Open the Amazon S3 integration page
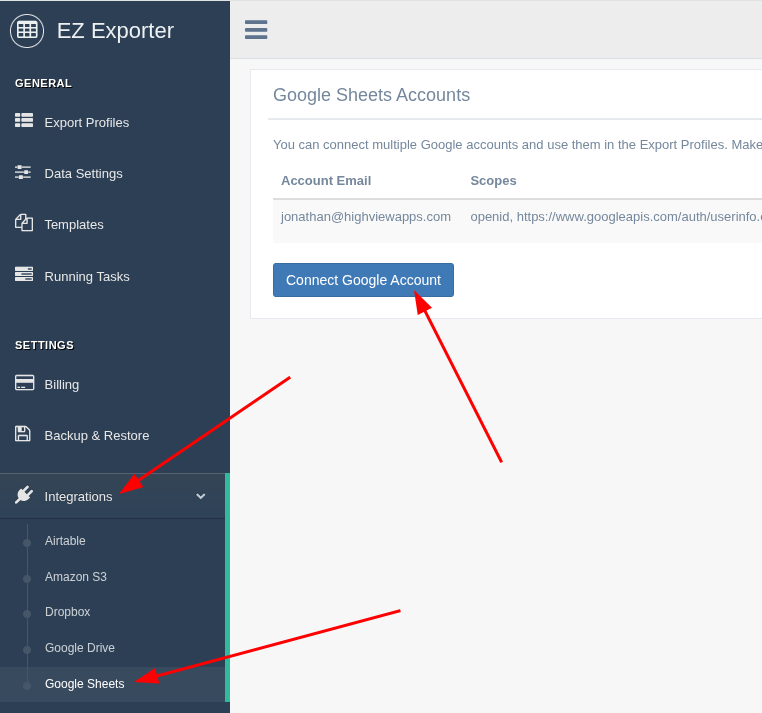Screen dimensions: 762x713 [75, 577]
